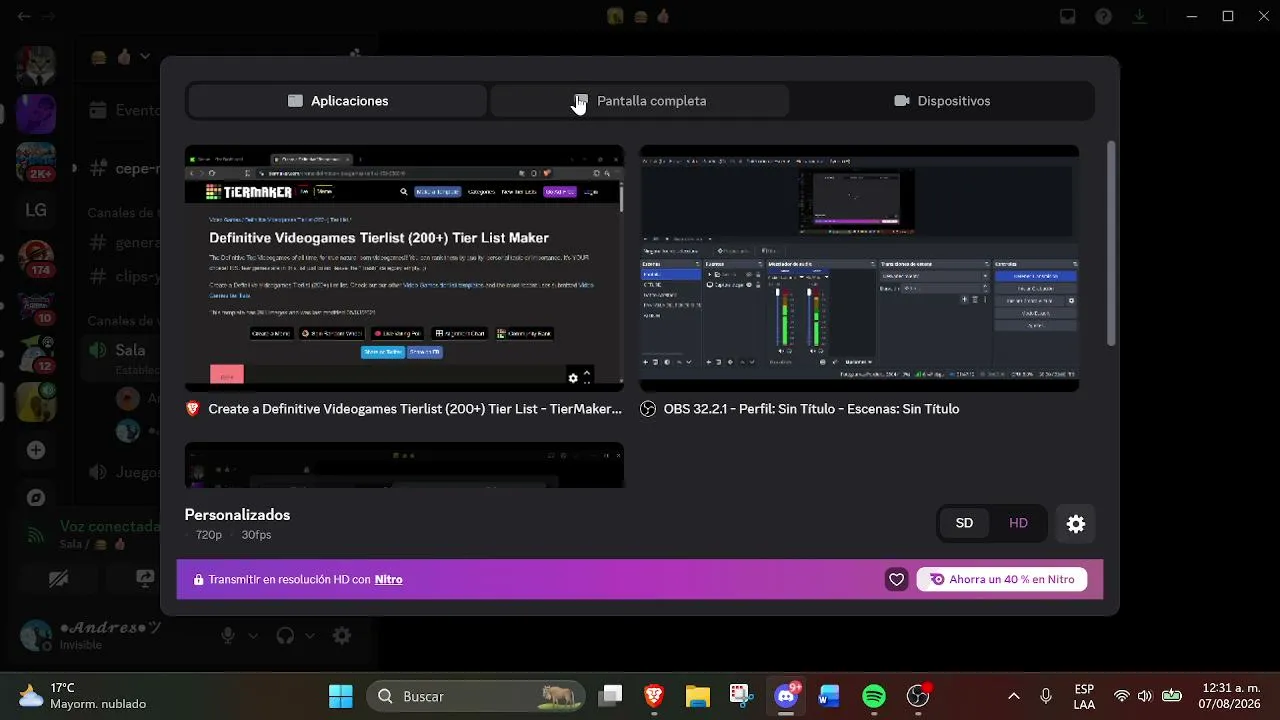This screenshot has height=720, width=1280.
Task: Switch to the Aplicaciones tab
Action: tap(337, 101)
